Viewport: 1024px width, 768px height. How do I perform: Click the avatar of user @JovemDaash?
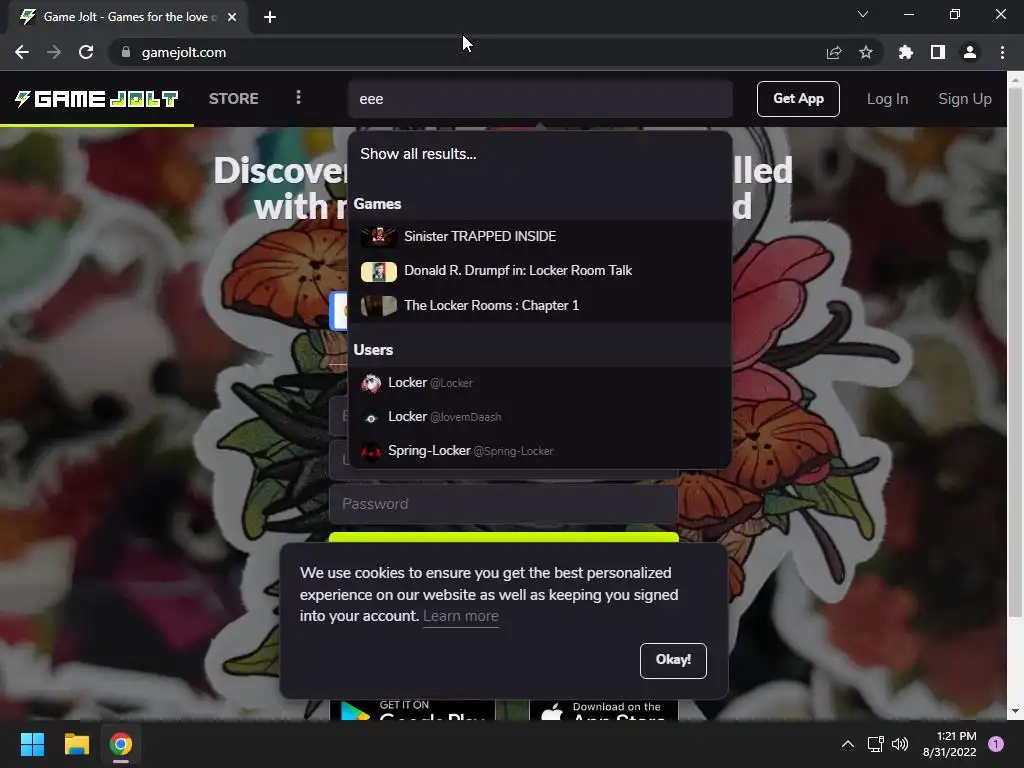tap(371, 417)
